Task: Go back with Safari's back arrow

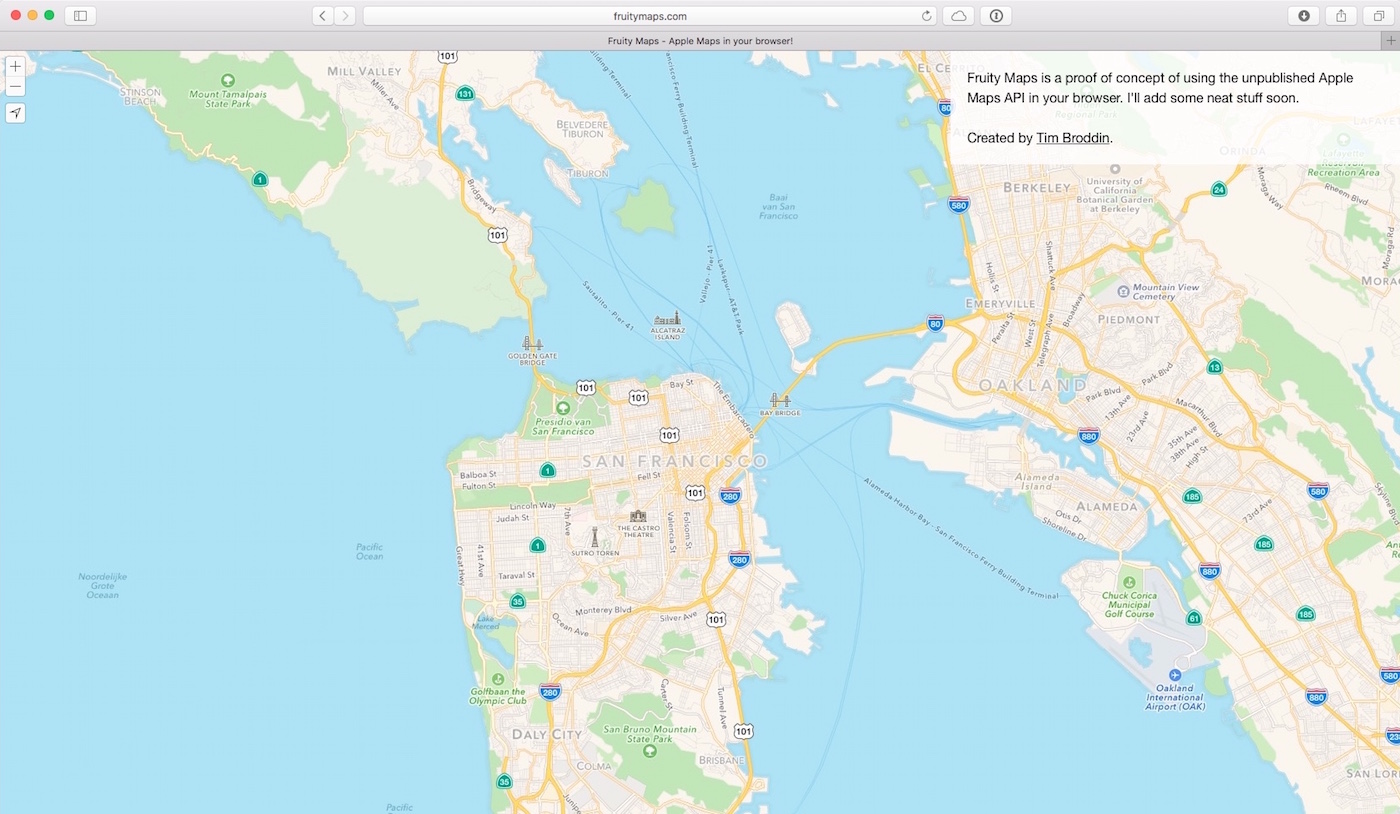Action: [x=323, y=15]
